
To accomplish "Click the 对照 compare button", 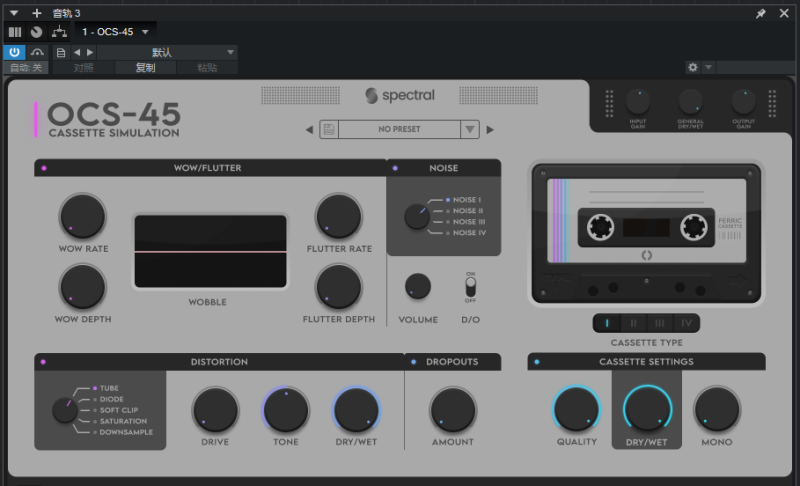I will pyautogui.click(x=84, y=67).
